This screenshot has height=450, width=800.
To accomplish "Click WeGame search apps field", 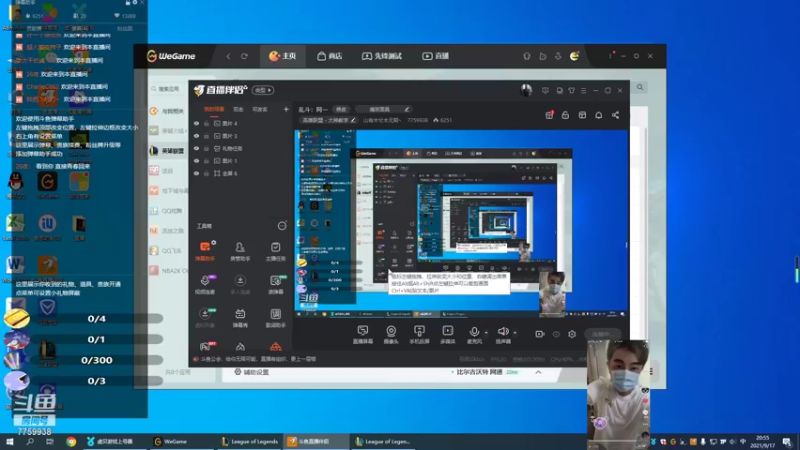I will [x=166, y=89].
